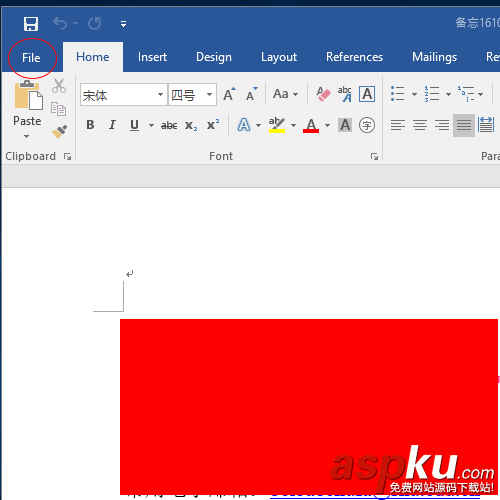
Task: Align text right
Action: 442,125
